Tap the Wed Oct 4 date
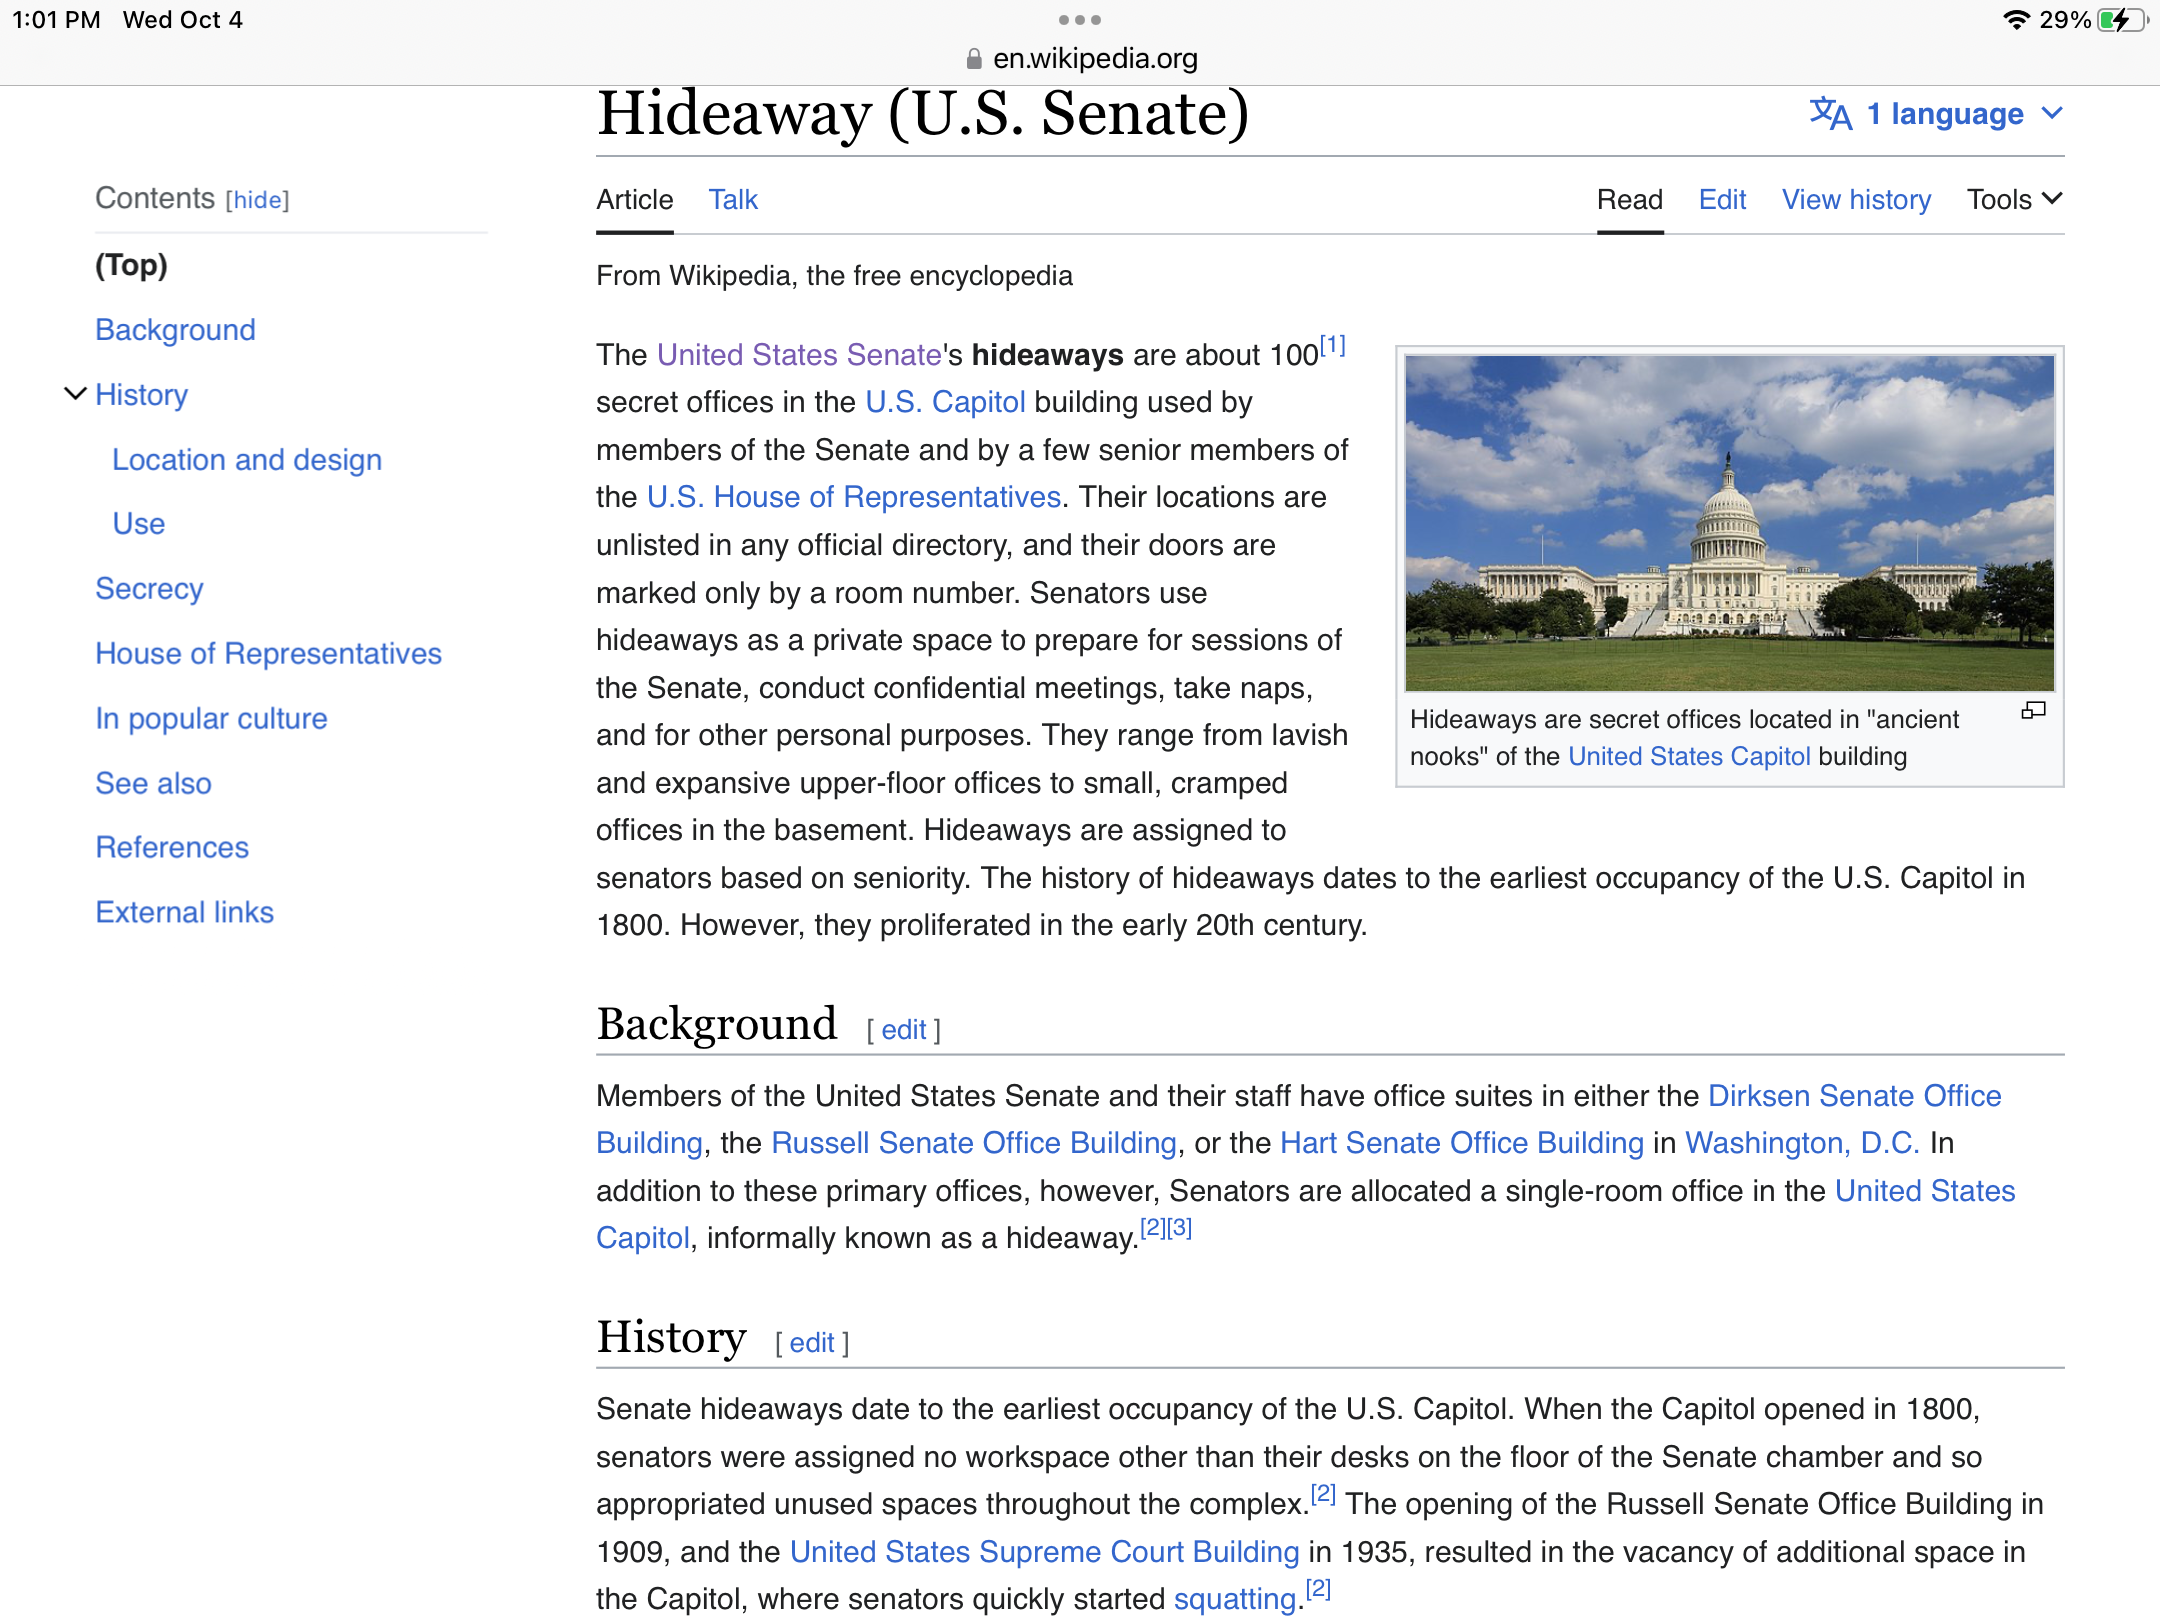The image size is (2160, 1620). point(183,20)
